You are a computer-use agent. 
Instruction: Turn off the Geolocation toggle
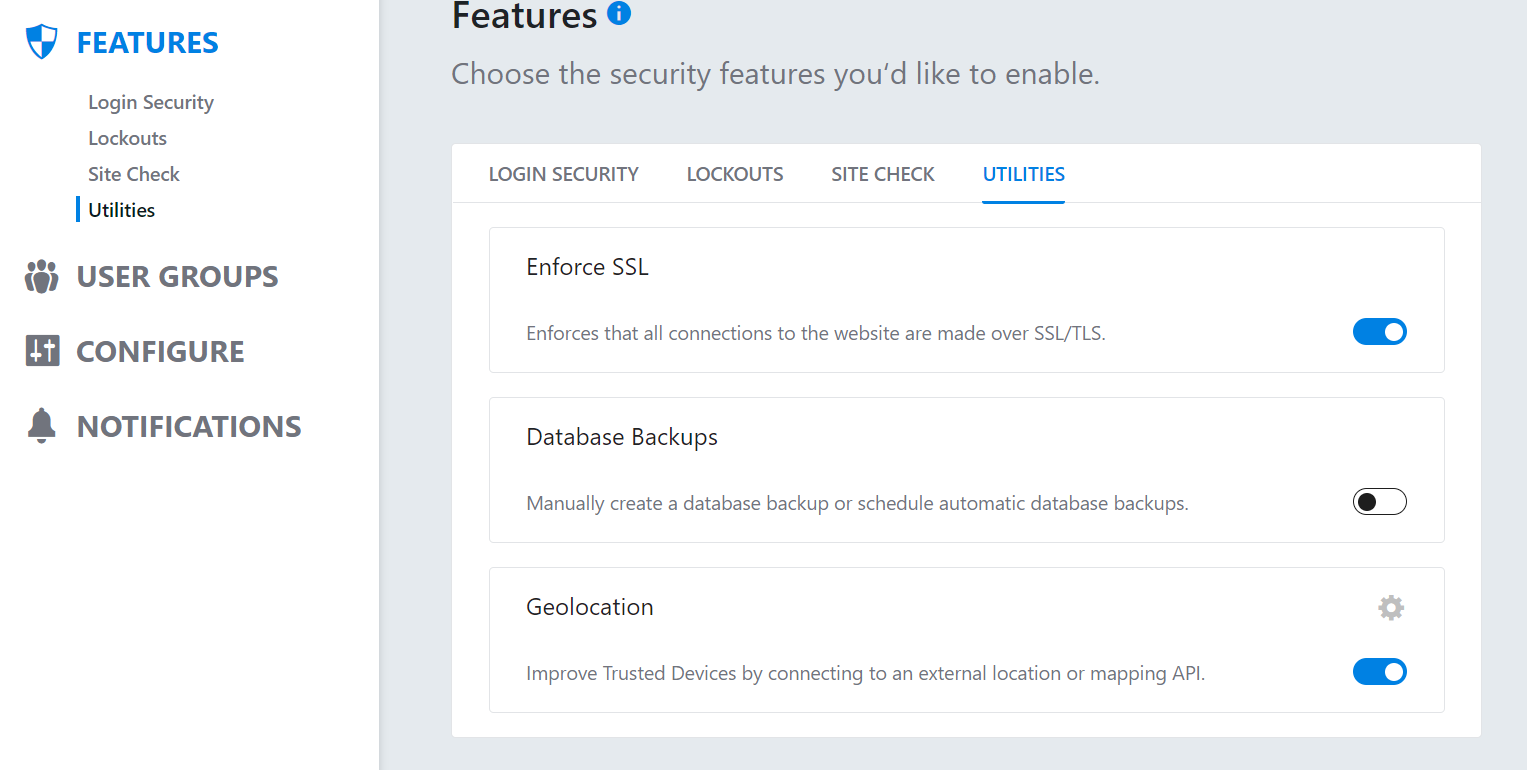coord(1379,672)
